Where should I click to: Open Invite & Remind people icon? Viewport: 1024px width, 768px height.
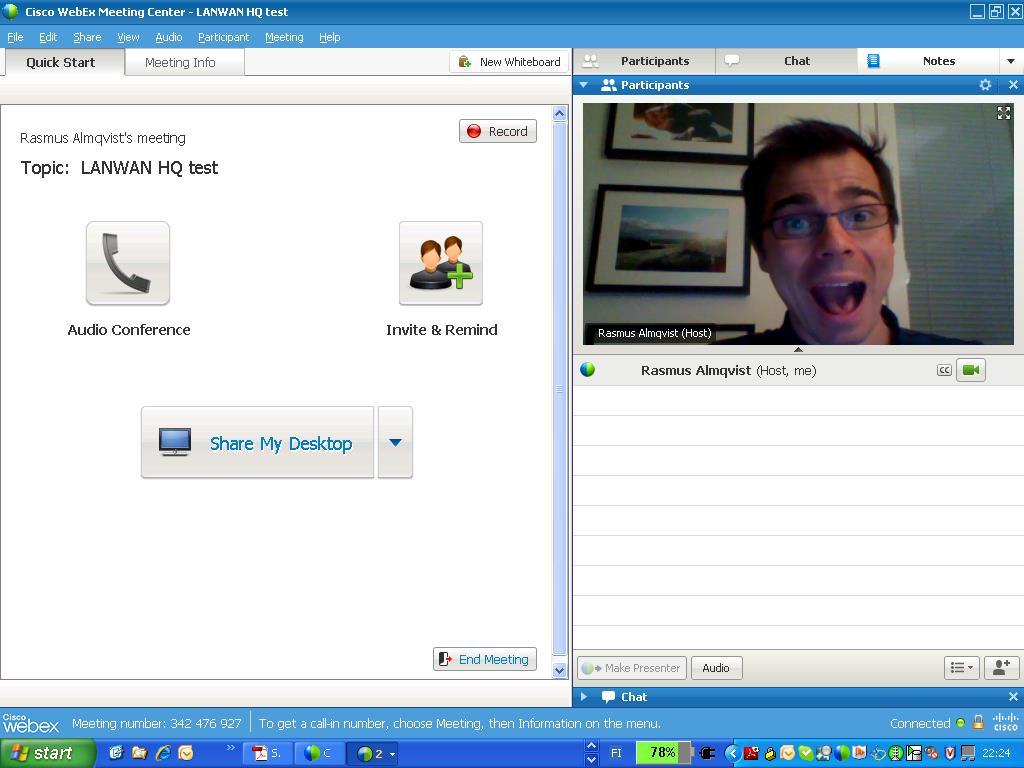tap(441, 263)
